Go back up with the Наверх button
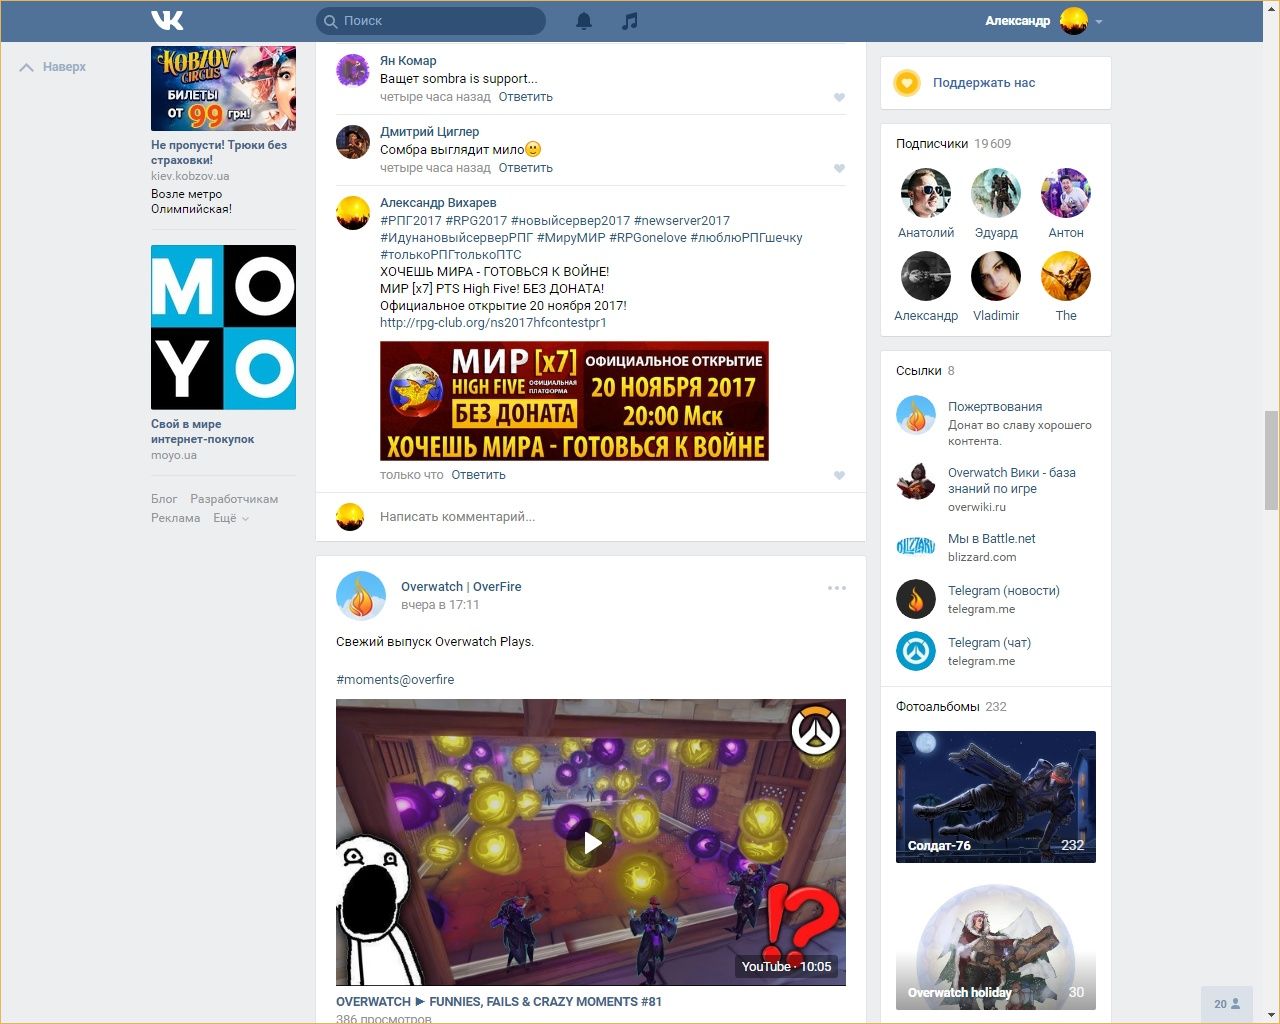This screenshot has width=1280, height=1024. point(54,67)
